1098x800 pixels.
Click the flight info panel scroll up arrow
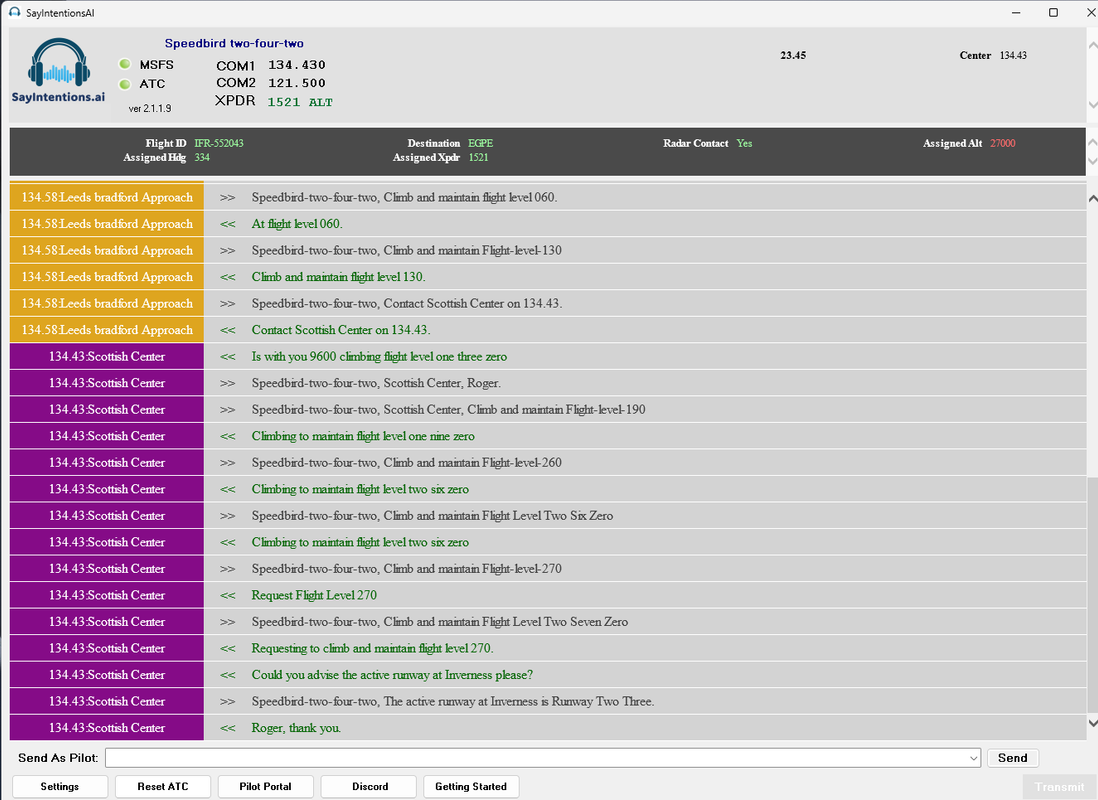pos(1092,142)
